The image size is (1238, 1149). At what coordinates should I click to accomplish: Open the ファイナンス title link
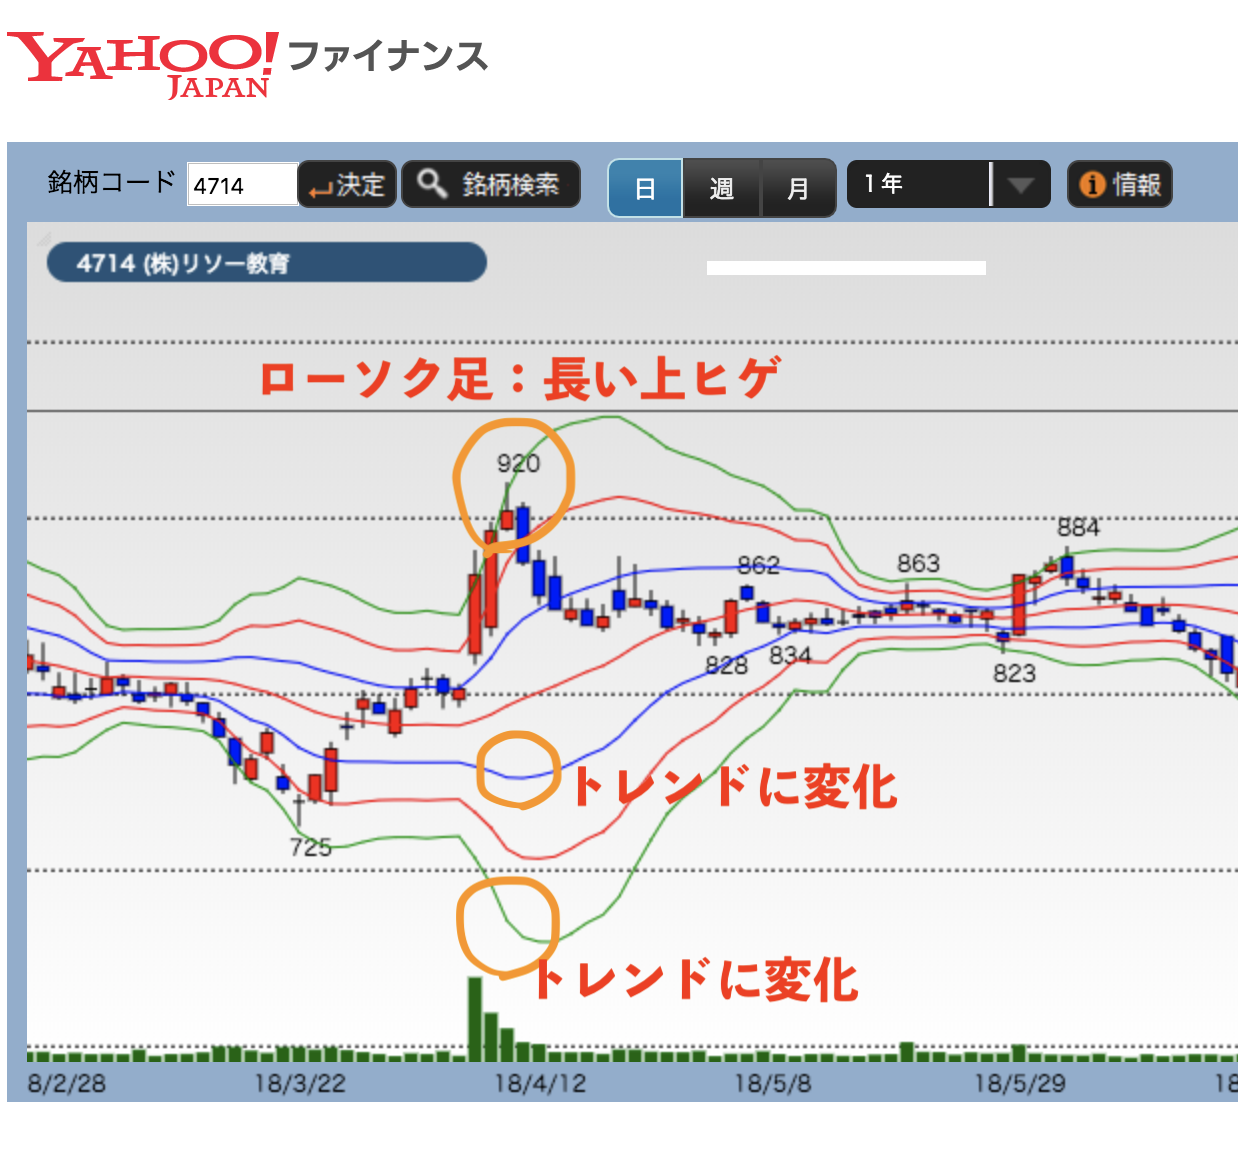(x=387, y=56)
